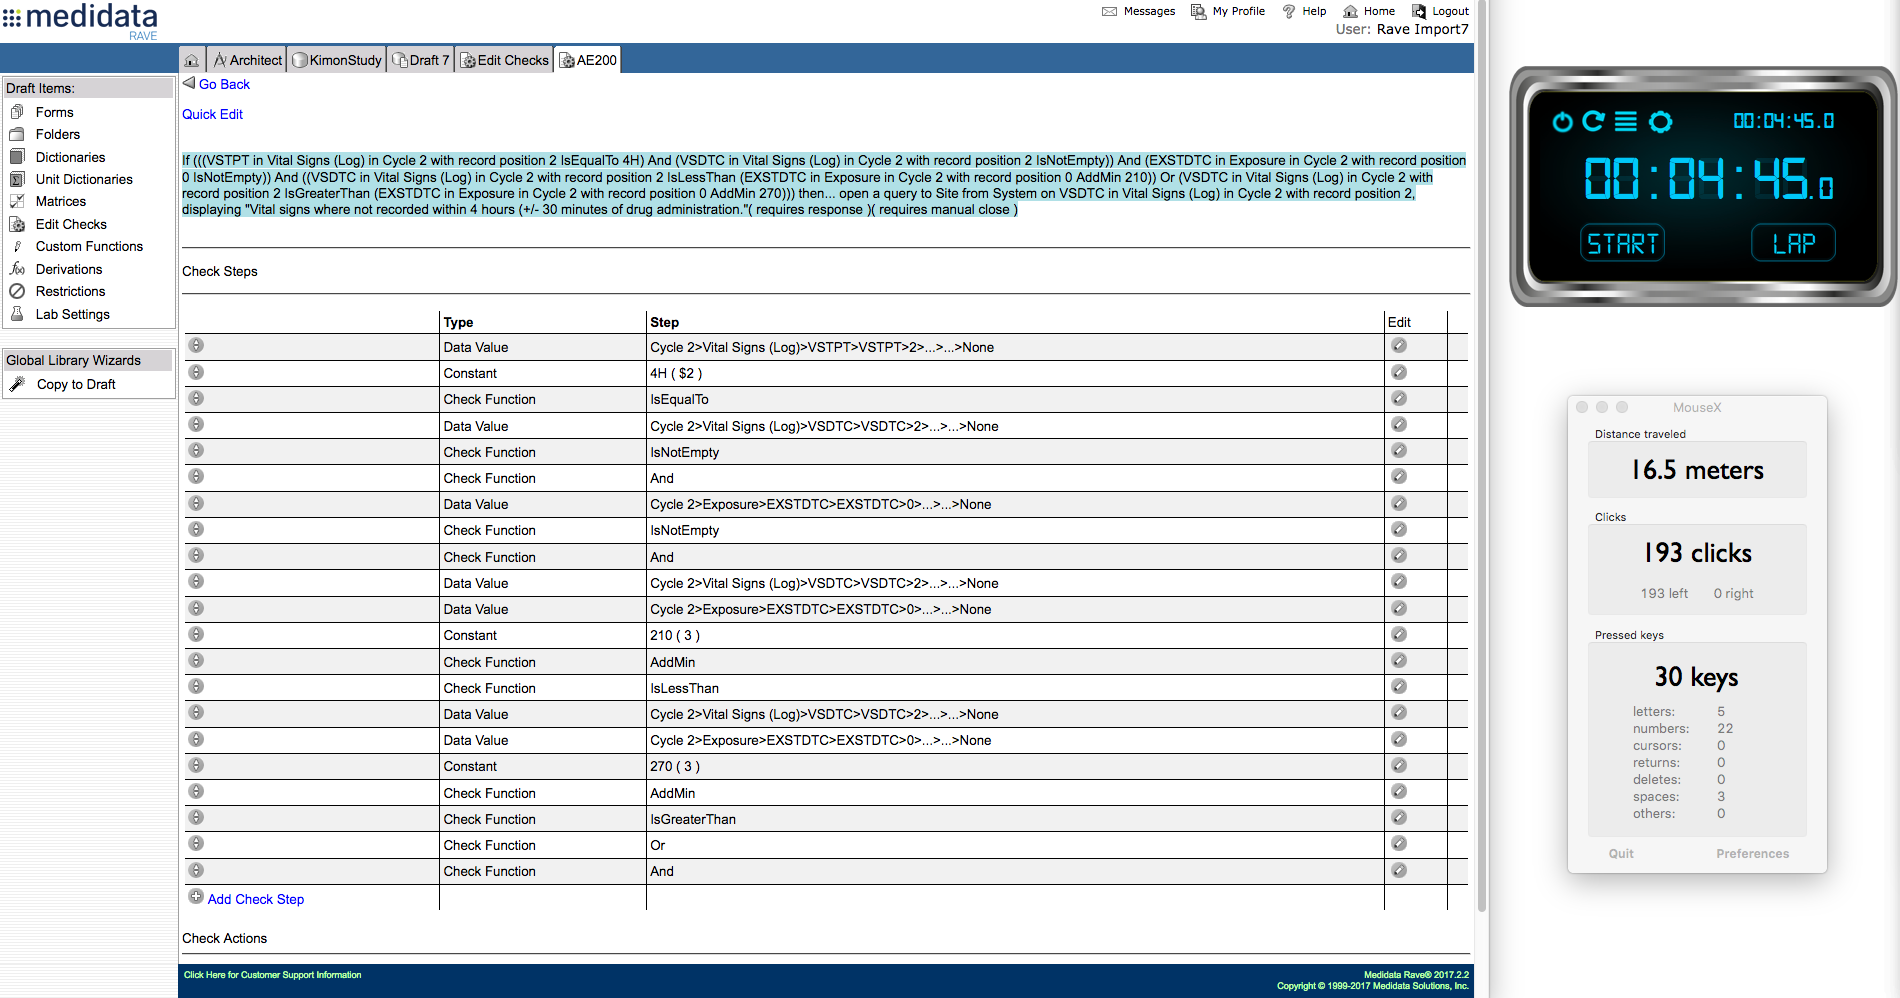Edit the 270 ( 3 ) constant step
Image resolution: width=1900 pixels, height=998 pixels.
point(1399,765)
